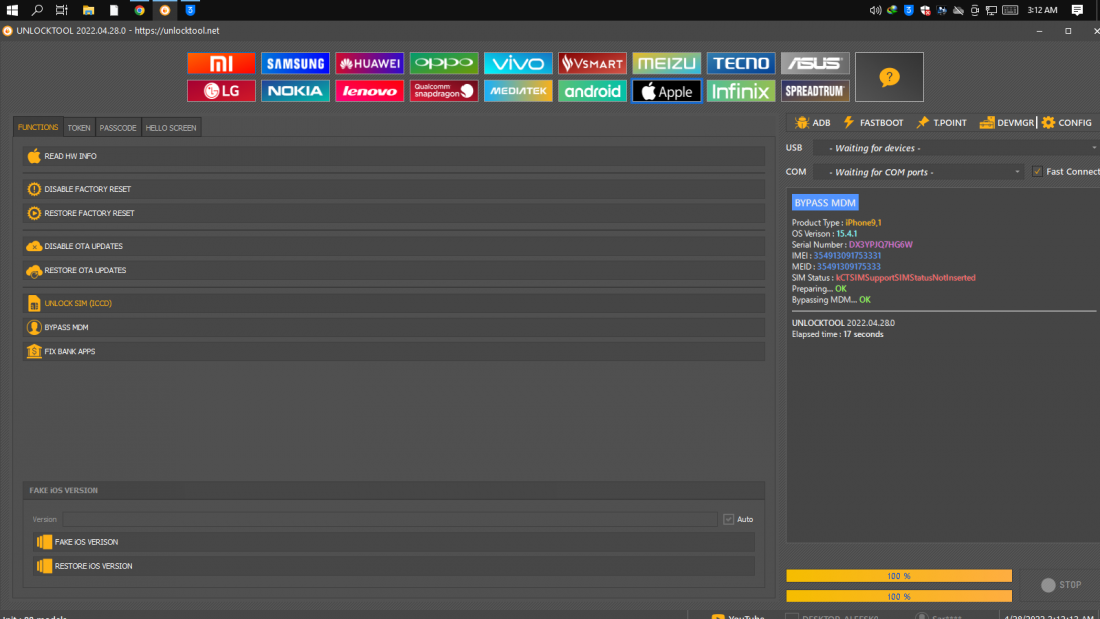Run Restore Factory Reset
The width and height of the screenshot is (1100, 619).
point(394,213)
